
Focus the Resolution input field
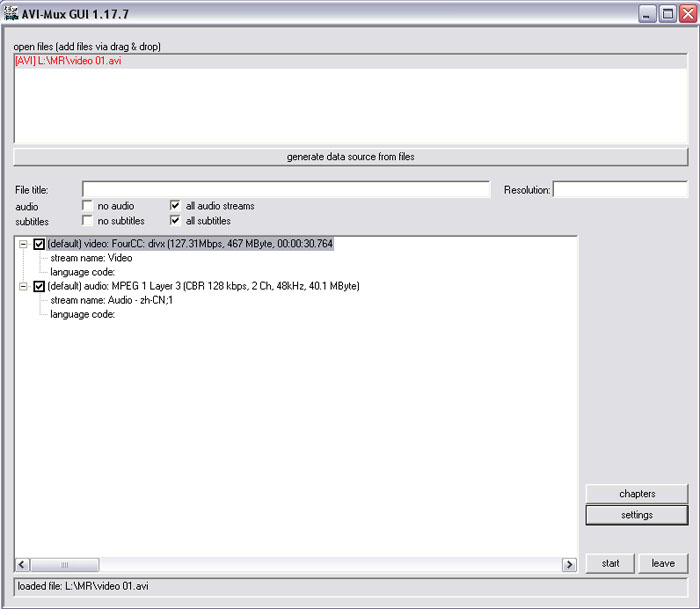[x=620, y=189]
